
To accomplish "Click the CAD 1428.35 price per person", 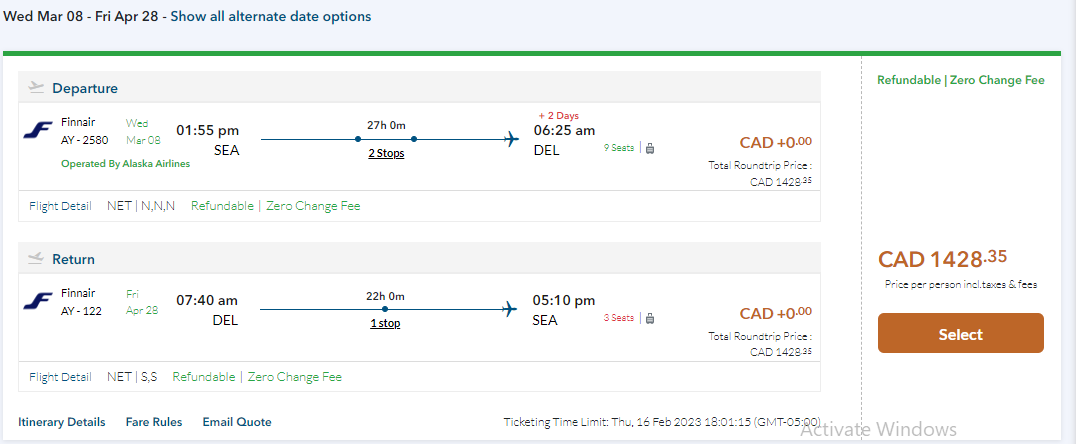I will click(942, 260).
